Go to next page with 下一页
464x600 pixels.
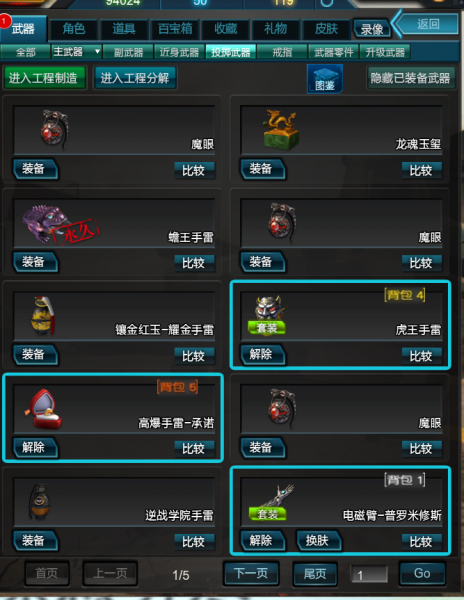tap(251, 574)
